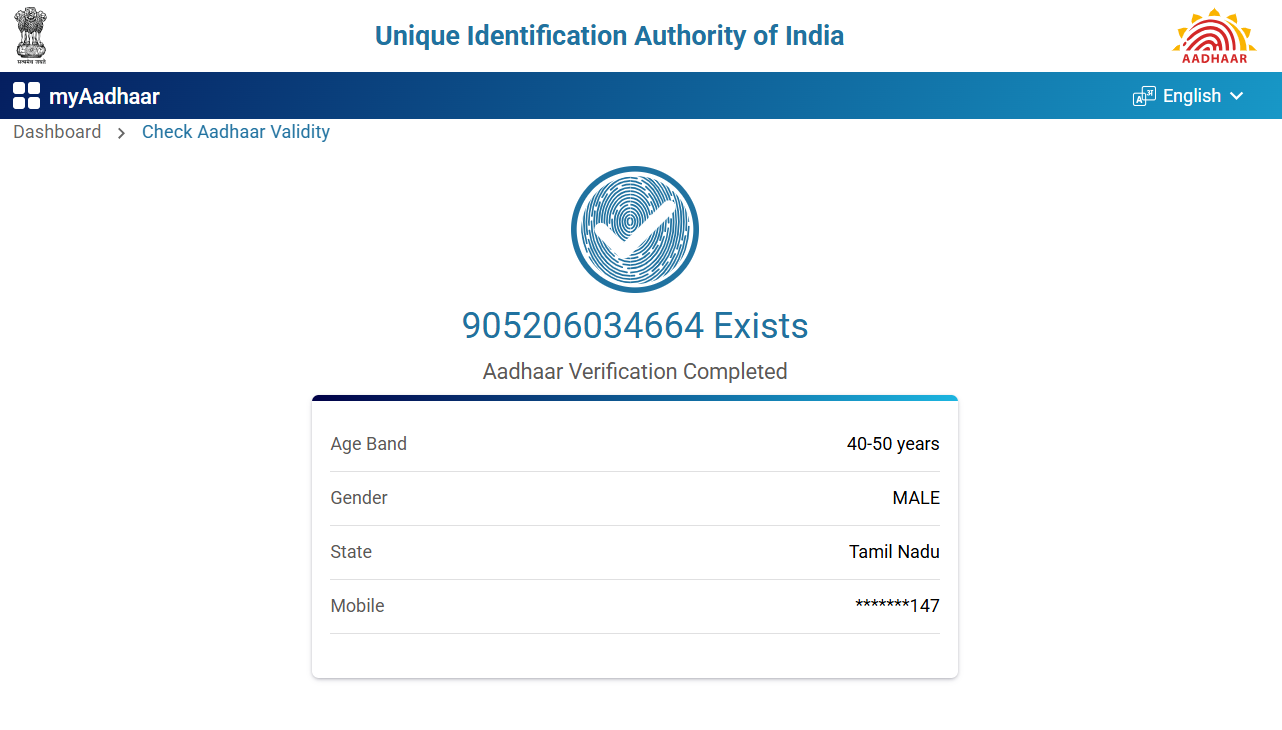
Task: Open Check Aadhaar Validity breadcrumb link
Action: pyautogui.click(x=236, y=132)
